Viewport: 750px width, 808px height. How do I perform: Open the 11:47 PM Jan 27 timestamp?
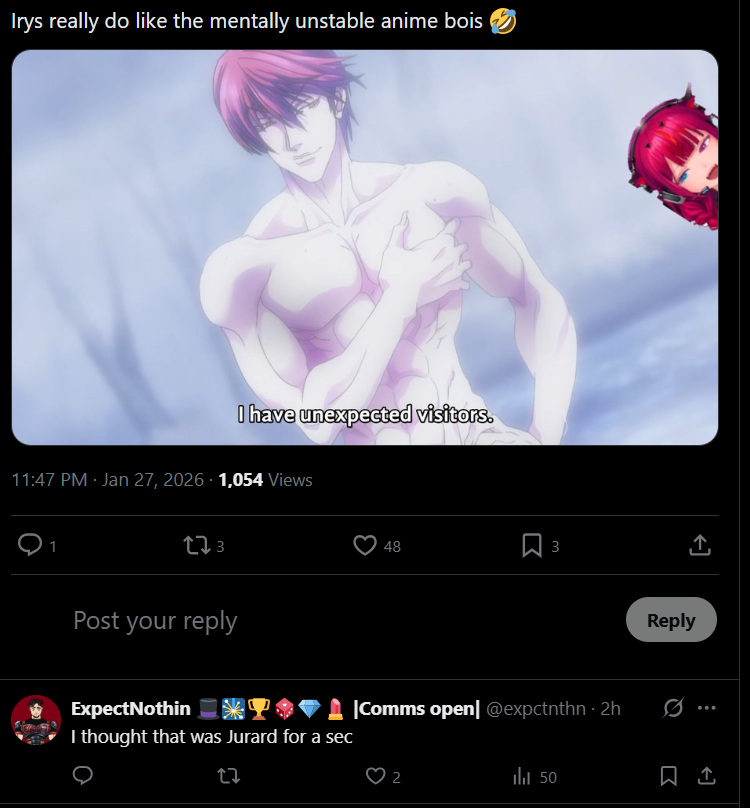108,480
